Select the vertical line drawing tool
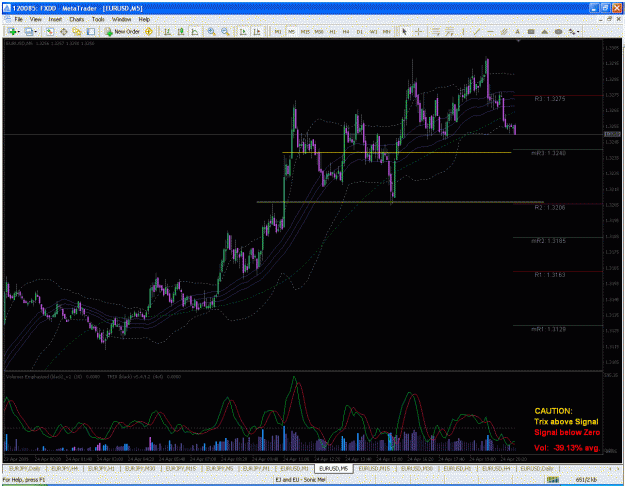Viewport: 625px width, 486px height. click(x=463, y=31)
